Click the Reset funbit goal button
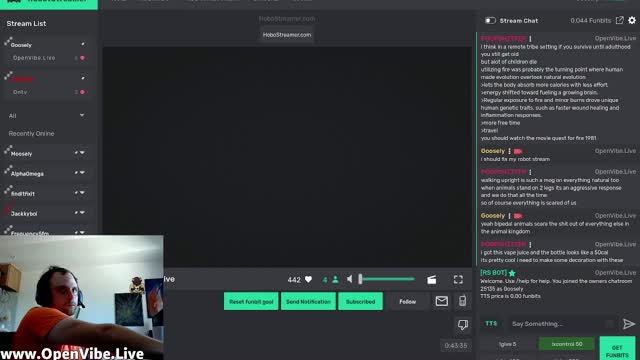This screenshot has height=360, width=640. (251, 301)
